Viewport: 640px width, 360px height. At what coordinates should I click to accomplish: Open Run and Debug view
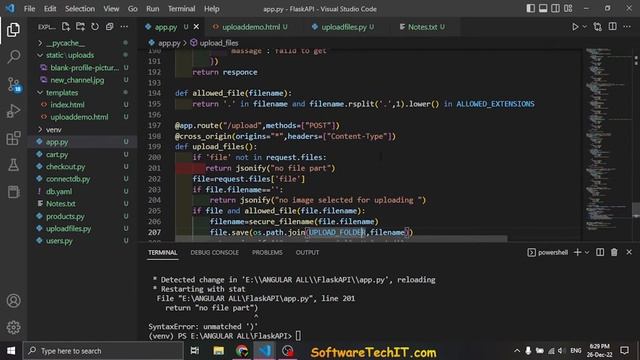pyautogui.click(x=13, y=111)
